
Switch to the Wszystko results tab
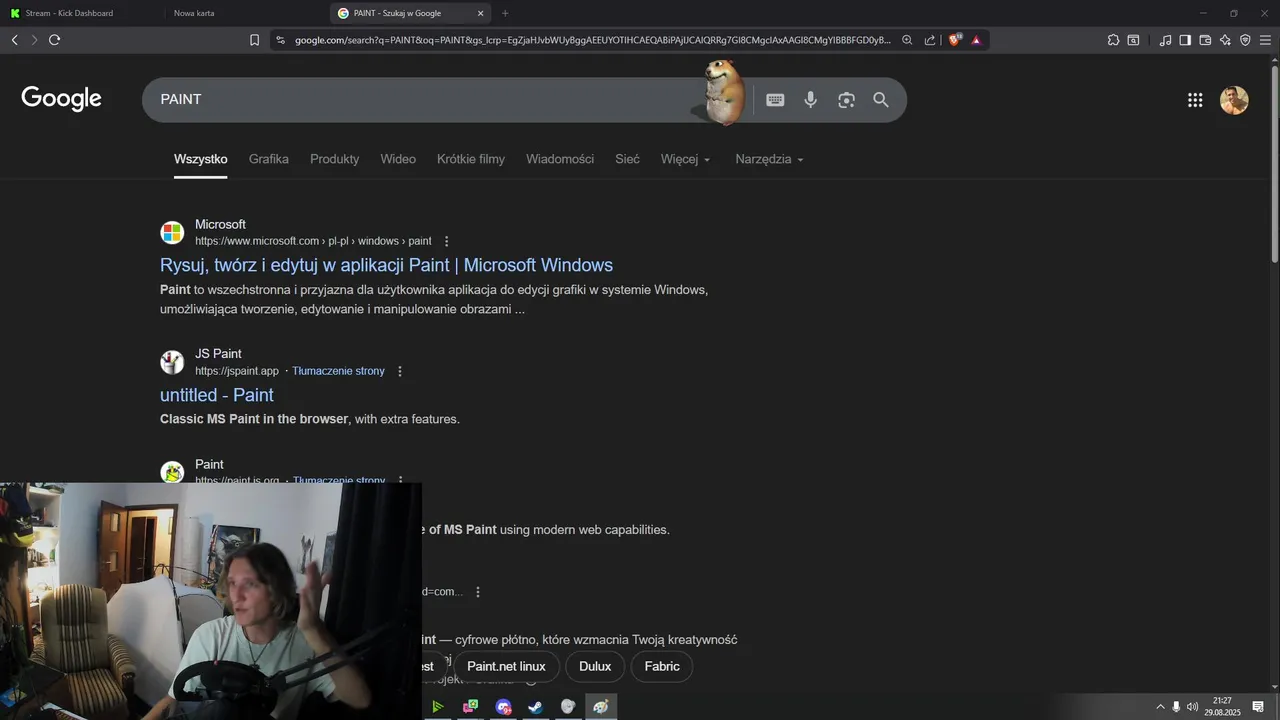coord(201,159)
